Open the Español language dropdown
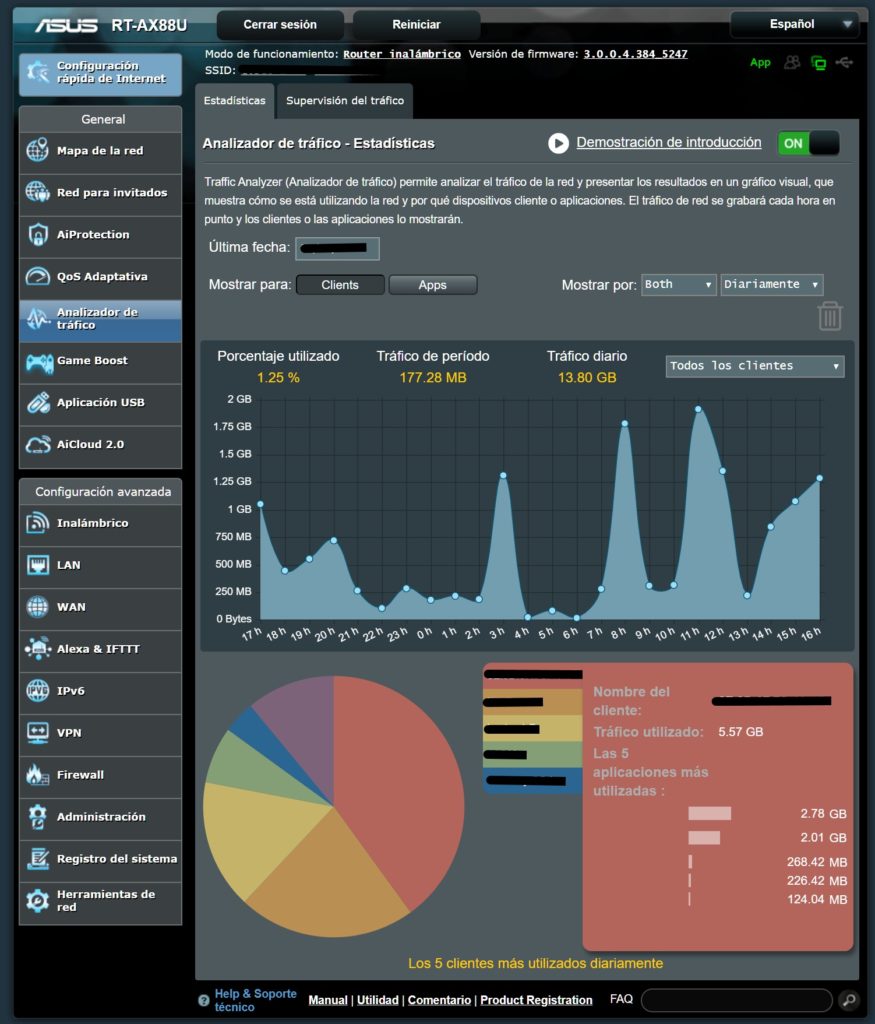 click(x=794, y=24)
